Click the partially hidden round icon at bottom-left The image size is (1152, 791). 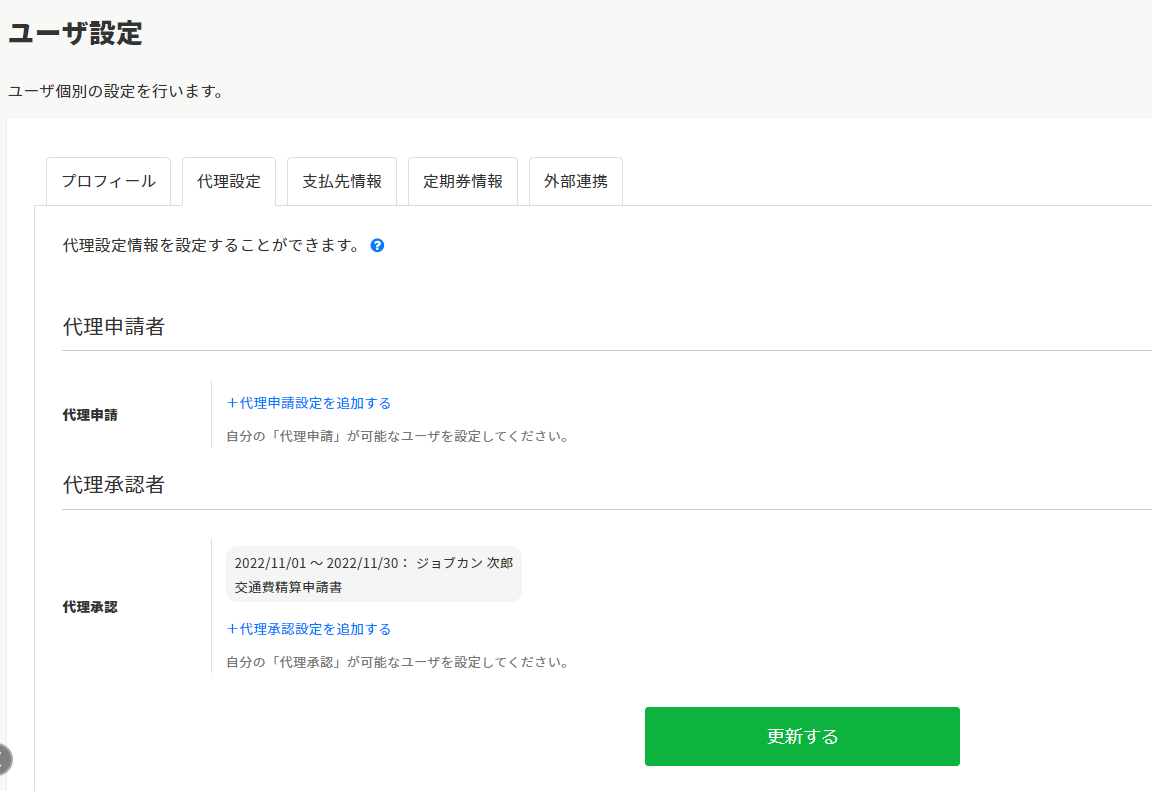4,759
